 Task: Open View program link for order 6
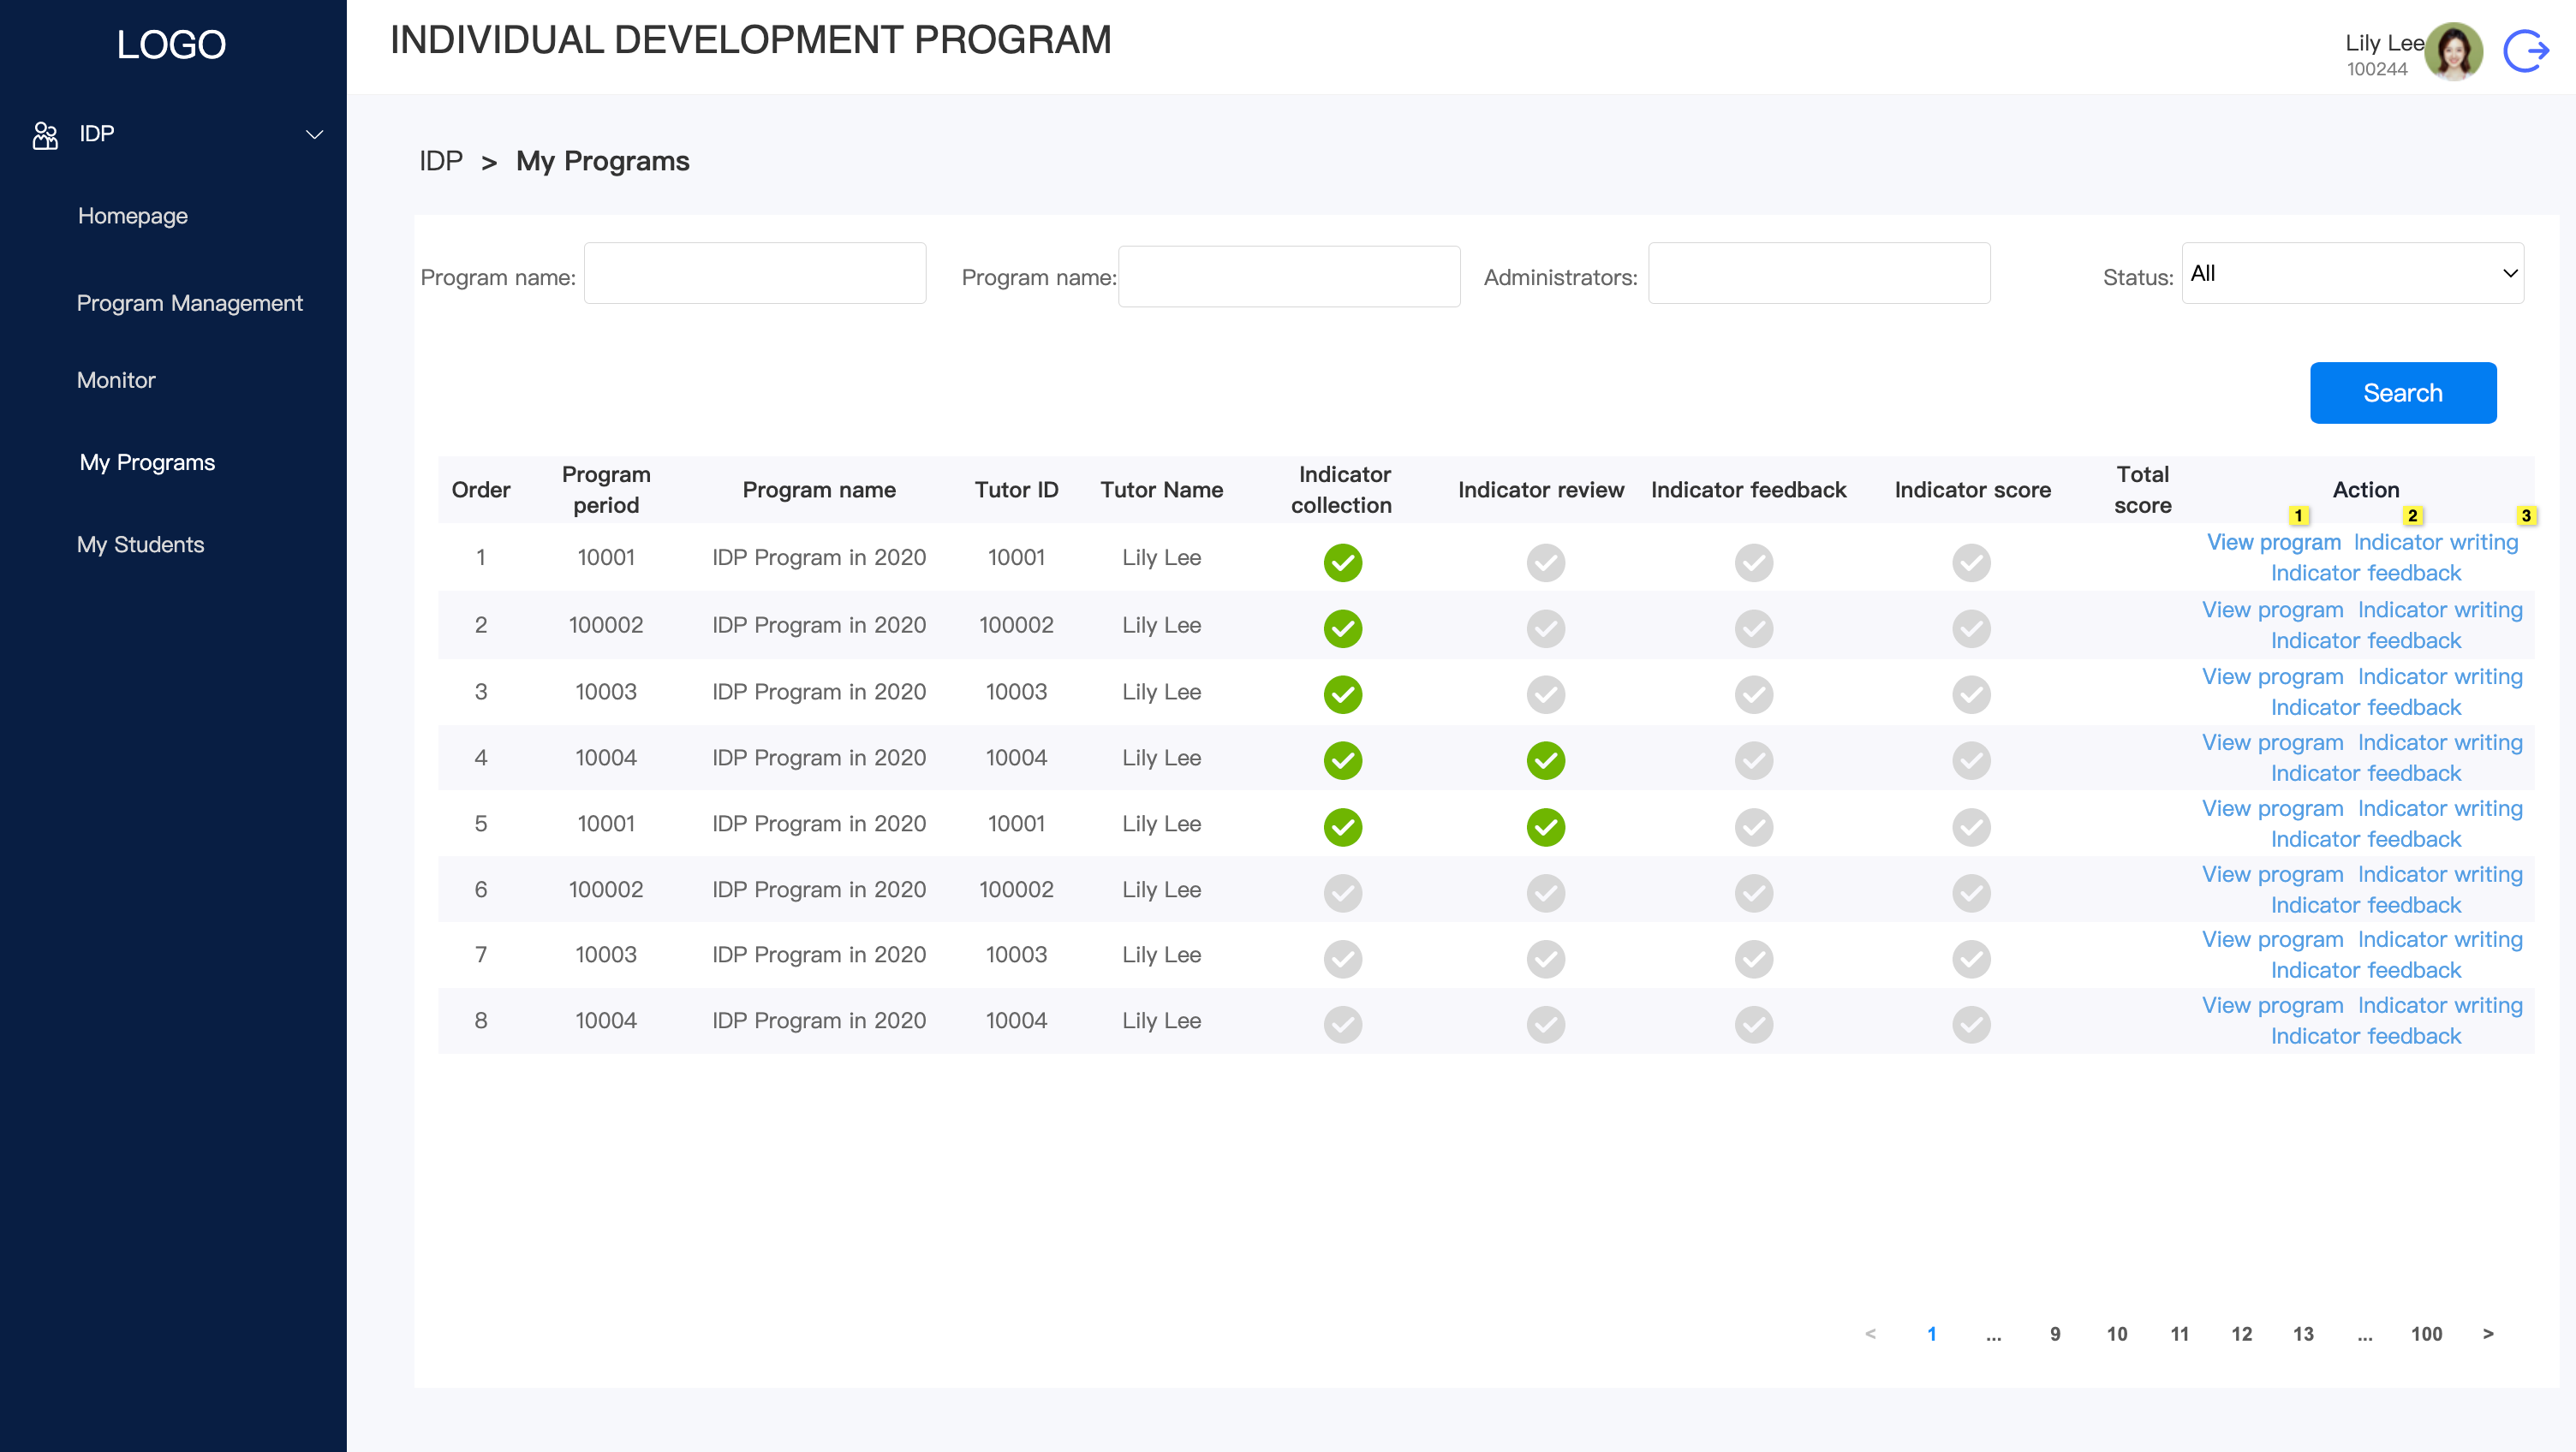2272,875
